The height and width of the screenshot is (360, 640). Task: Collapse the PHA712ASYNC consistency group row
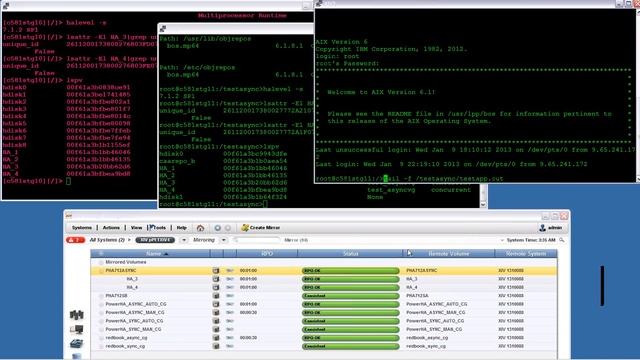[101, 271]
